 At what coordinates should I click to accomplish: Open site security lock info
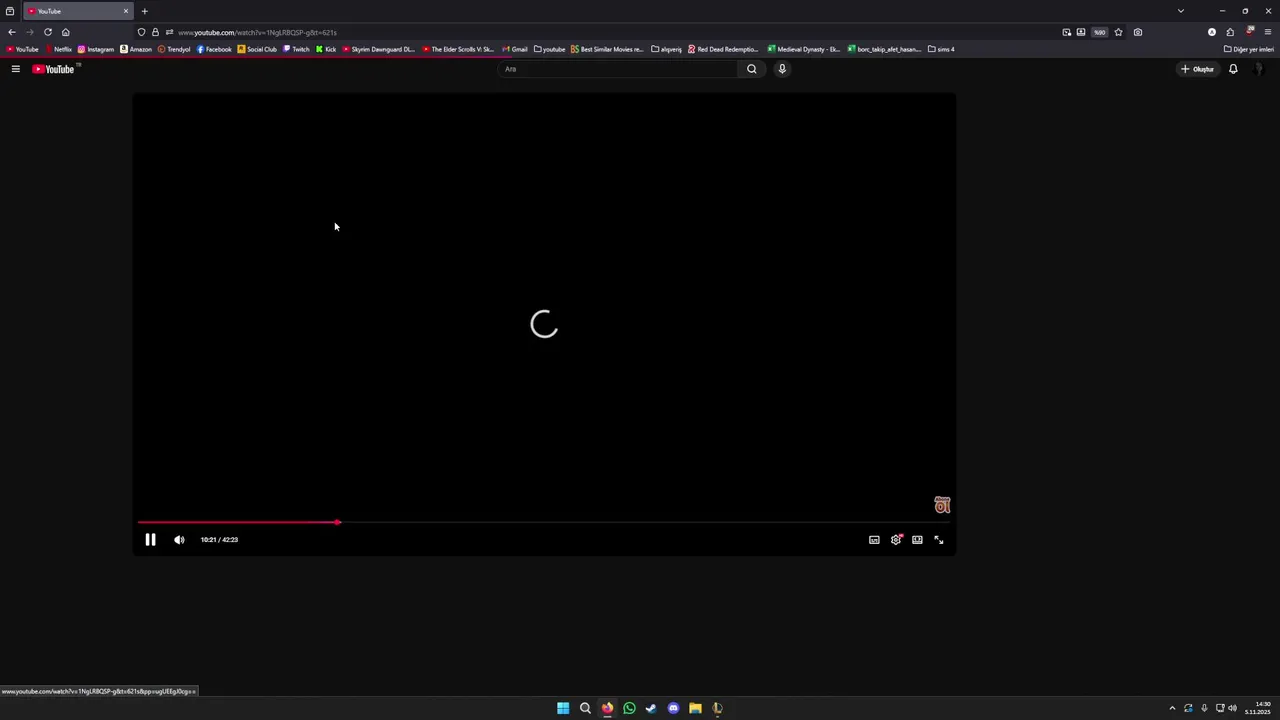point(155,32)
